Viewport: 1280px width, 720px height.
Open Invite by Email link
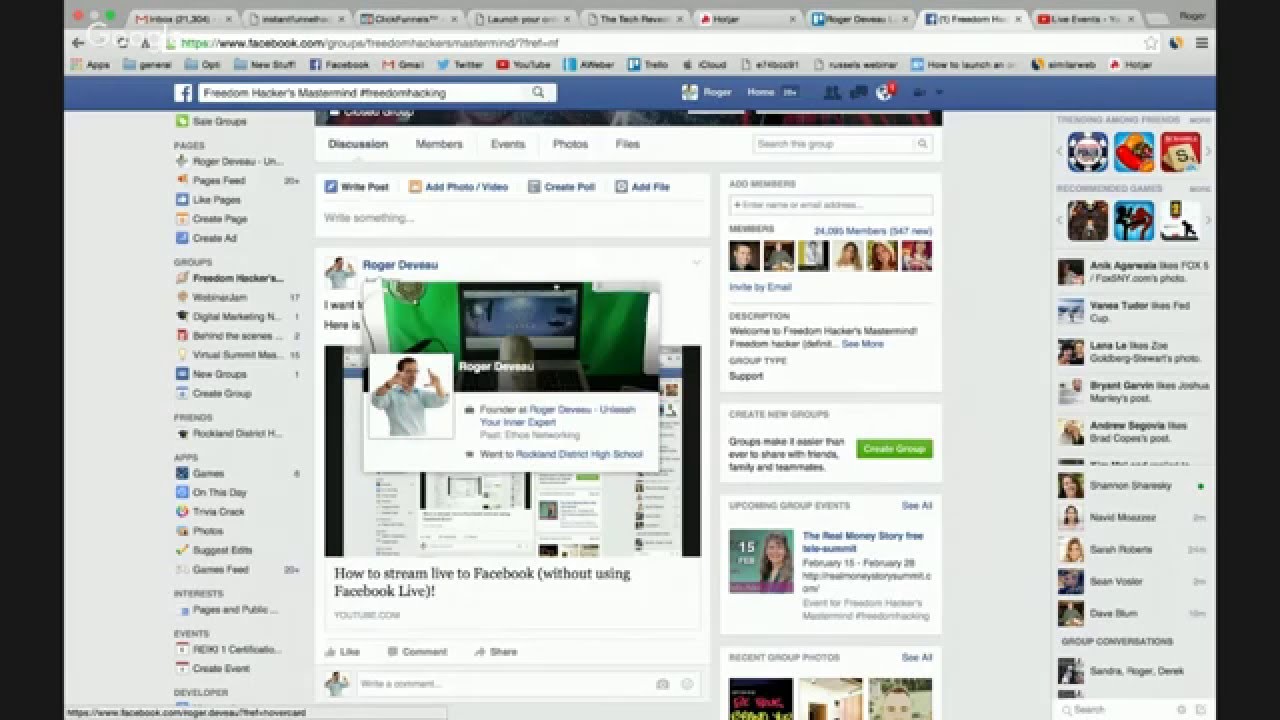coord(760,287)
